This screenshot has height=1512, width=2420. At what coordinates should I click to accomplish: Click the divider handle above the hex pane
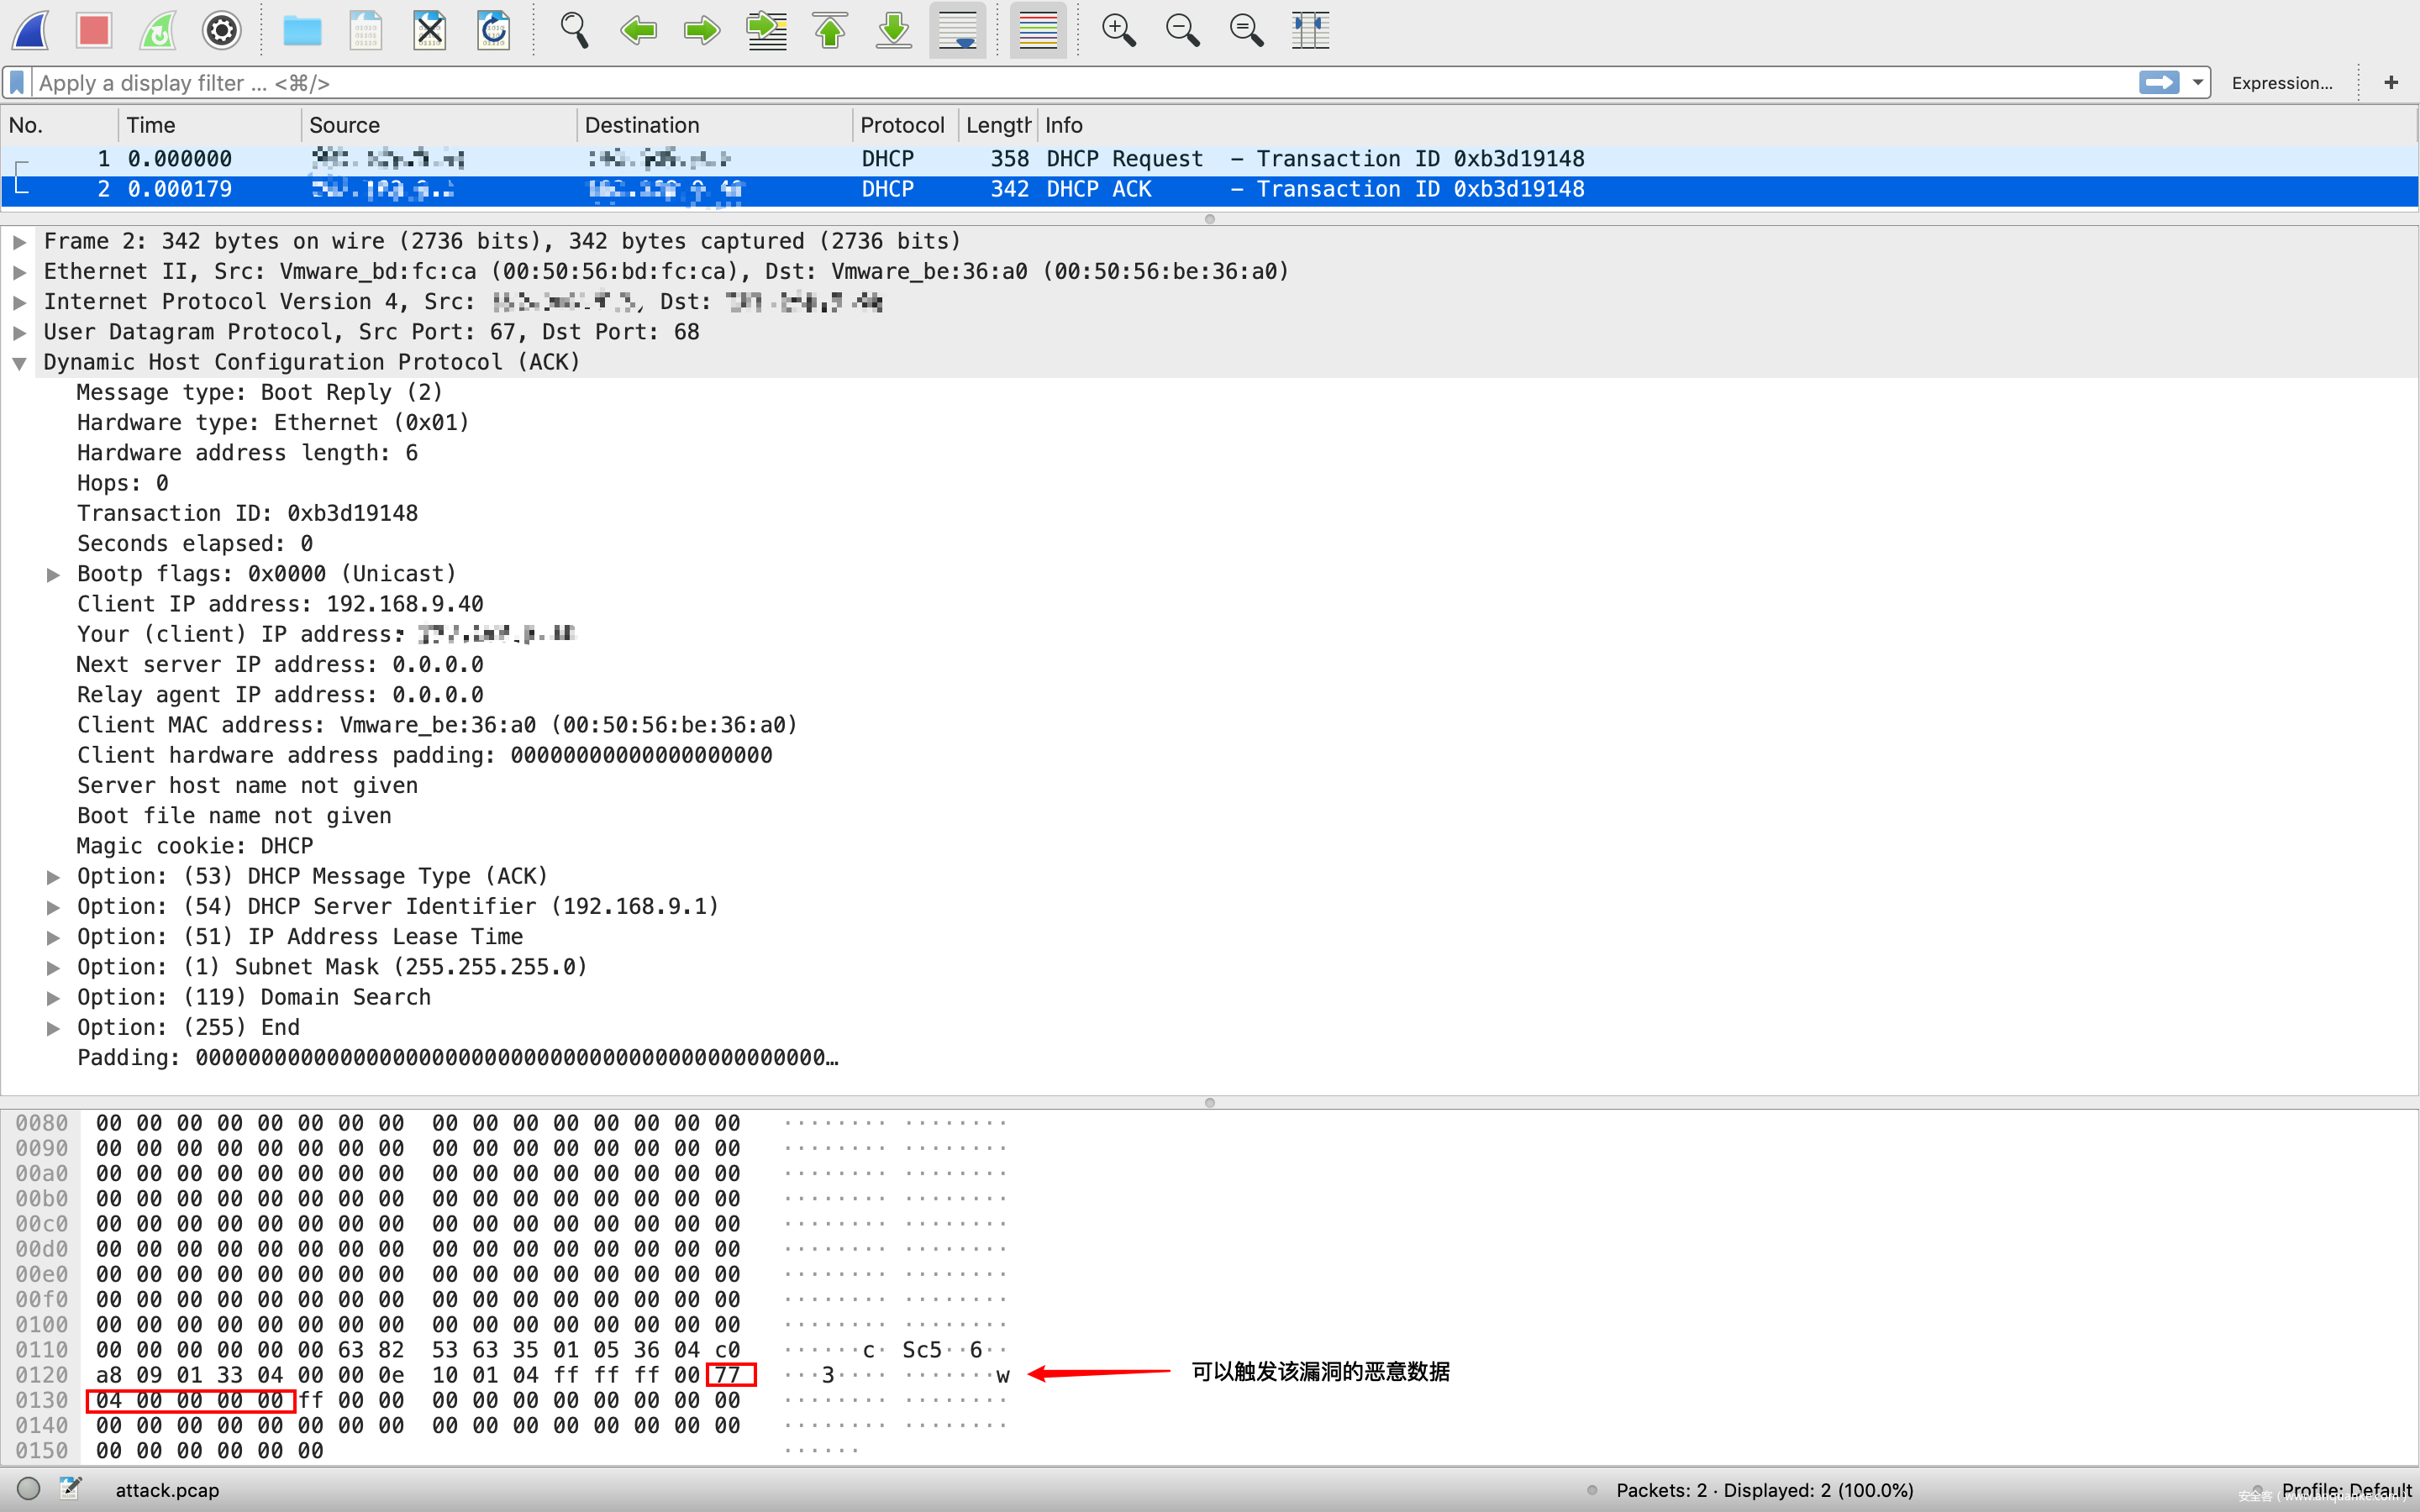[x=1209, y=1102]
